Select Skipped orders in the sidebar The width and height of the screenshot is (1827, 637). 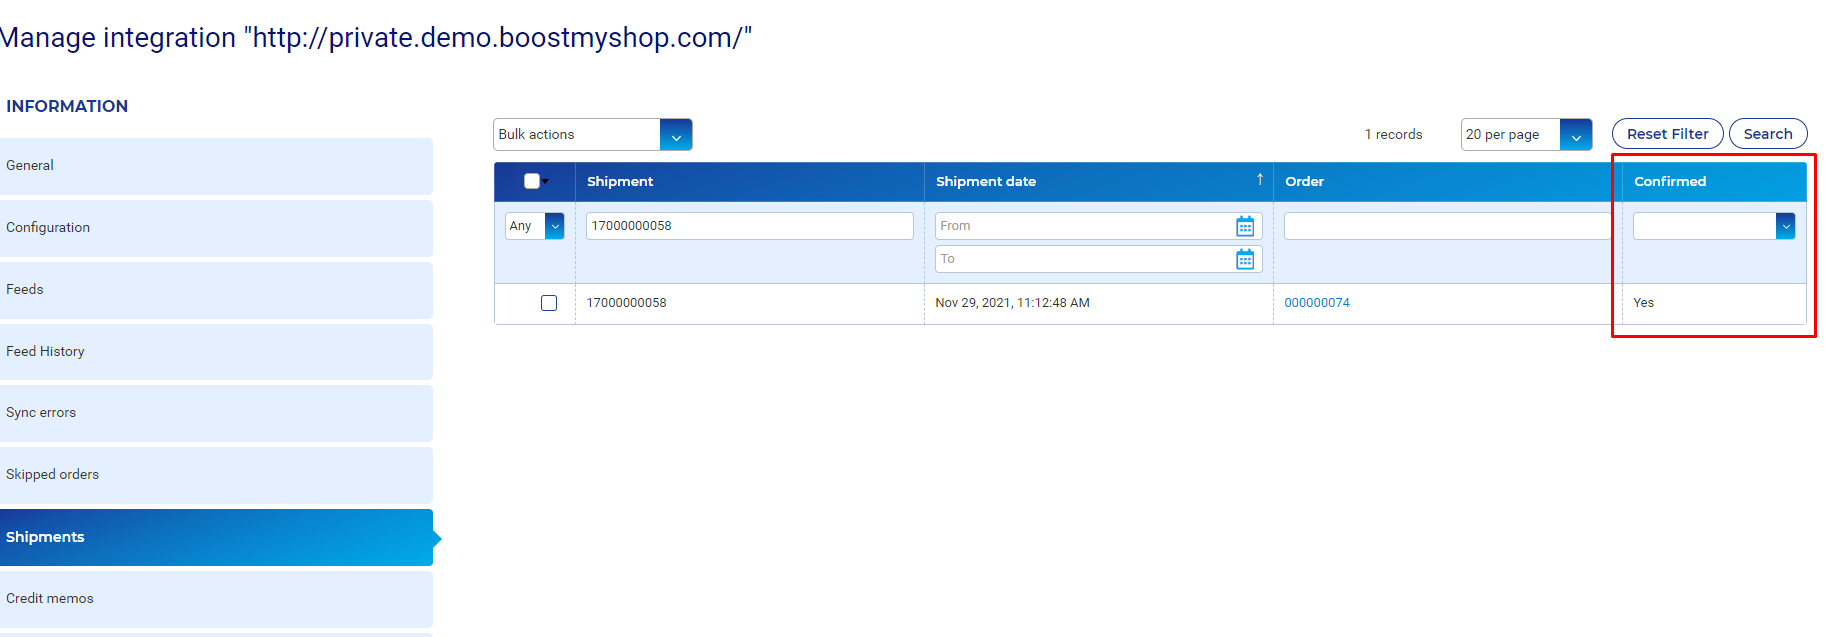(216, 475)
